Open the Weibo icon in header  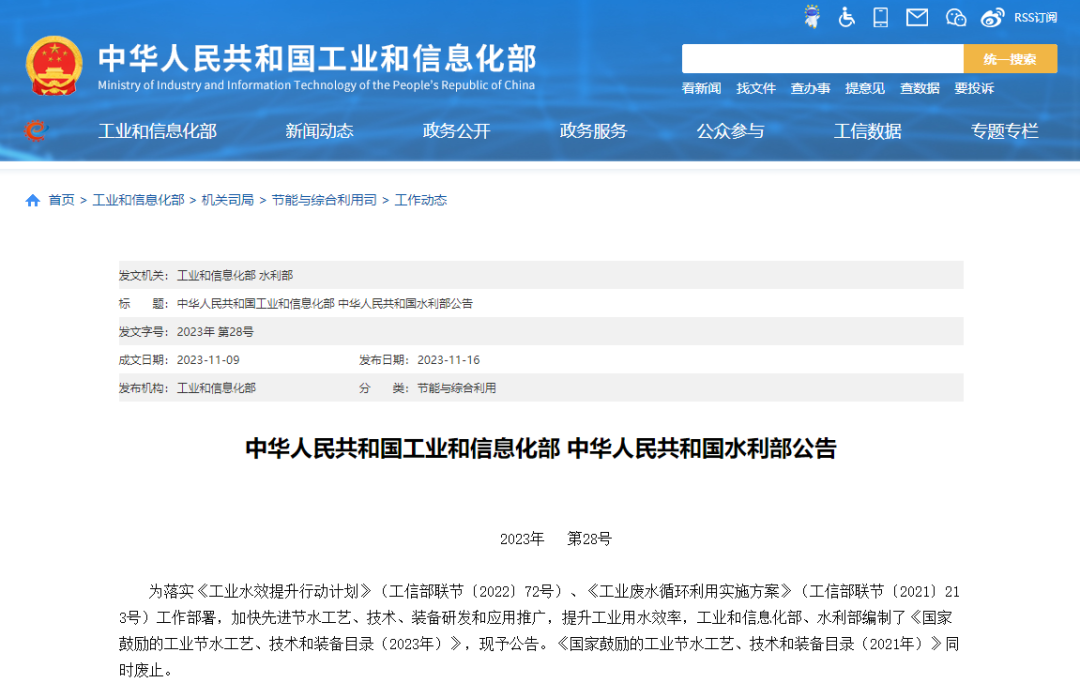click(x=992, y=17)
